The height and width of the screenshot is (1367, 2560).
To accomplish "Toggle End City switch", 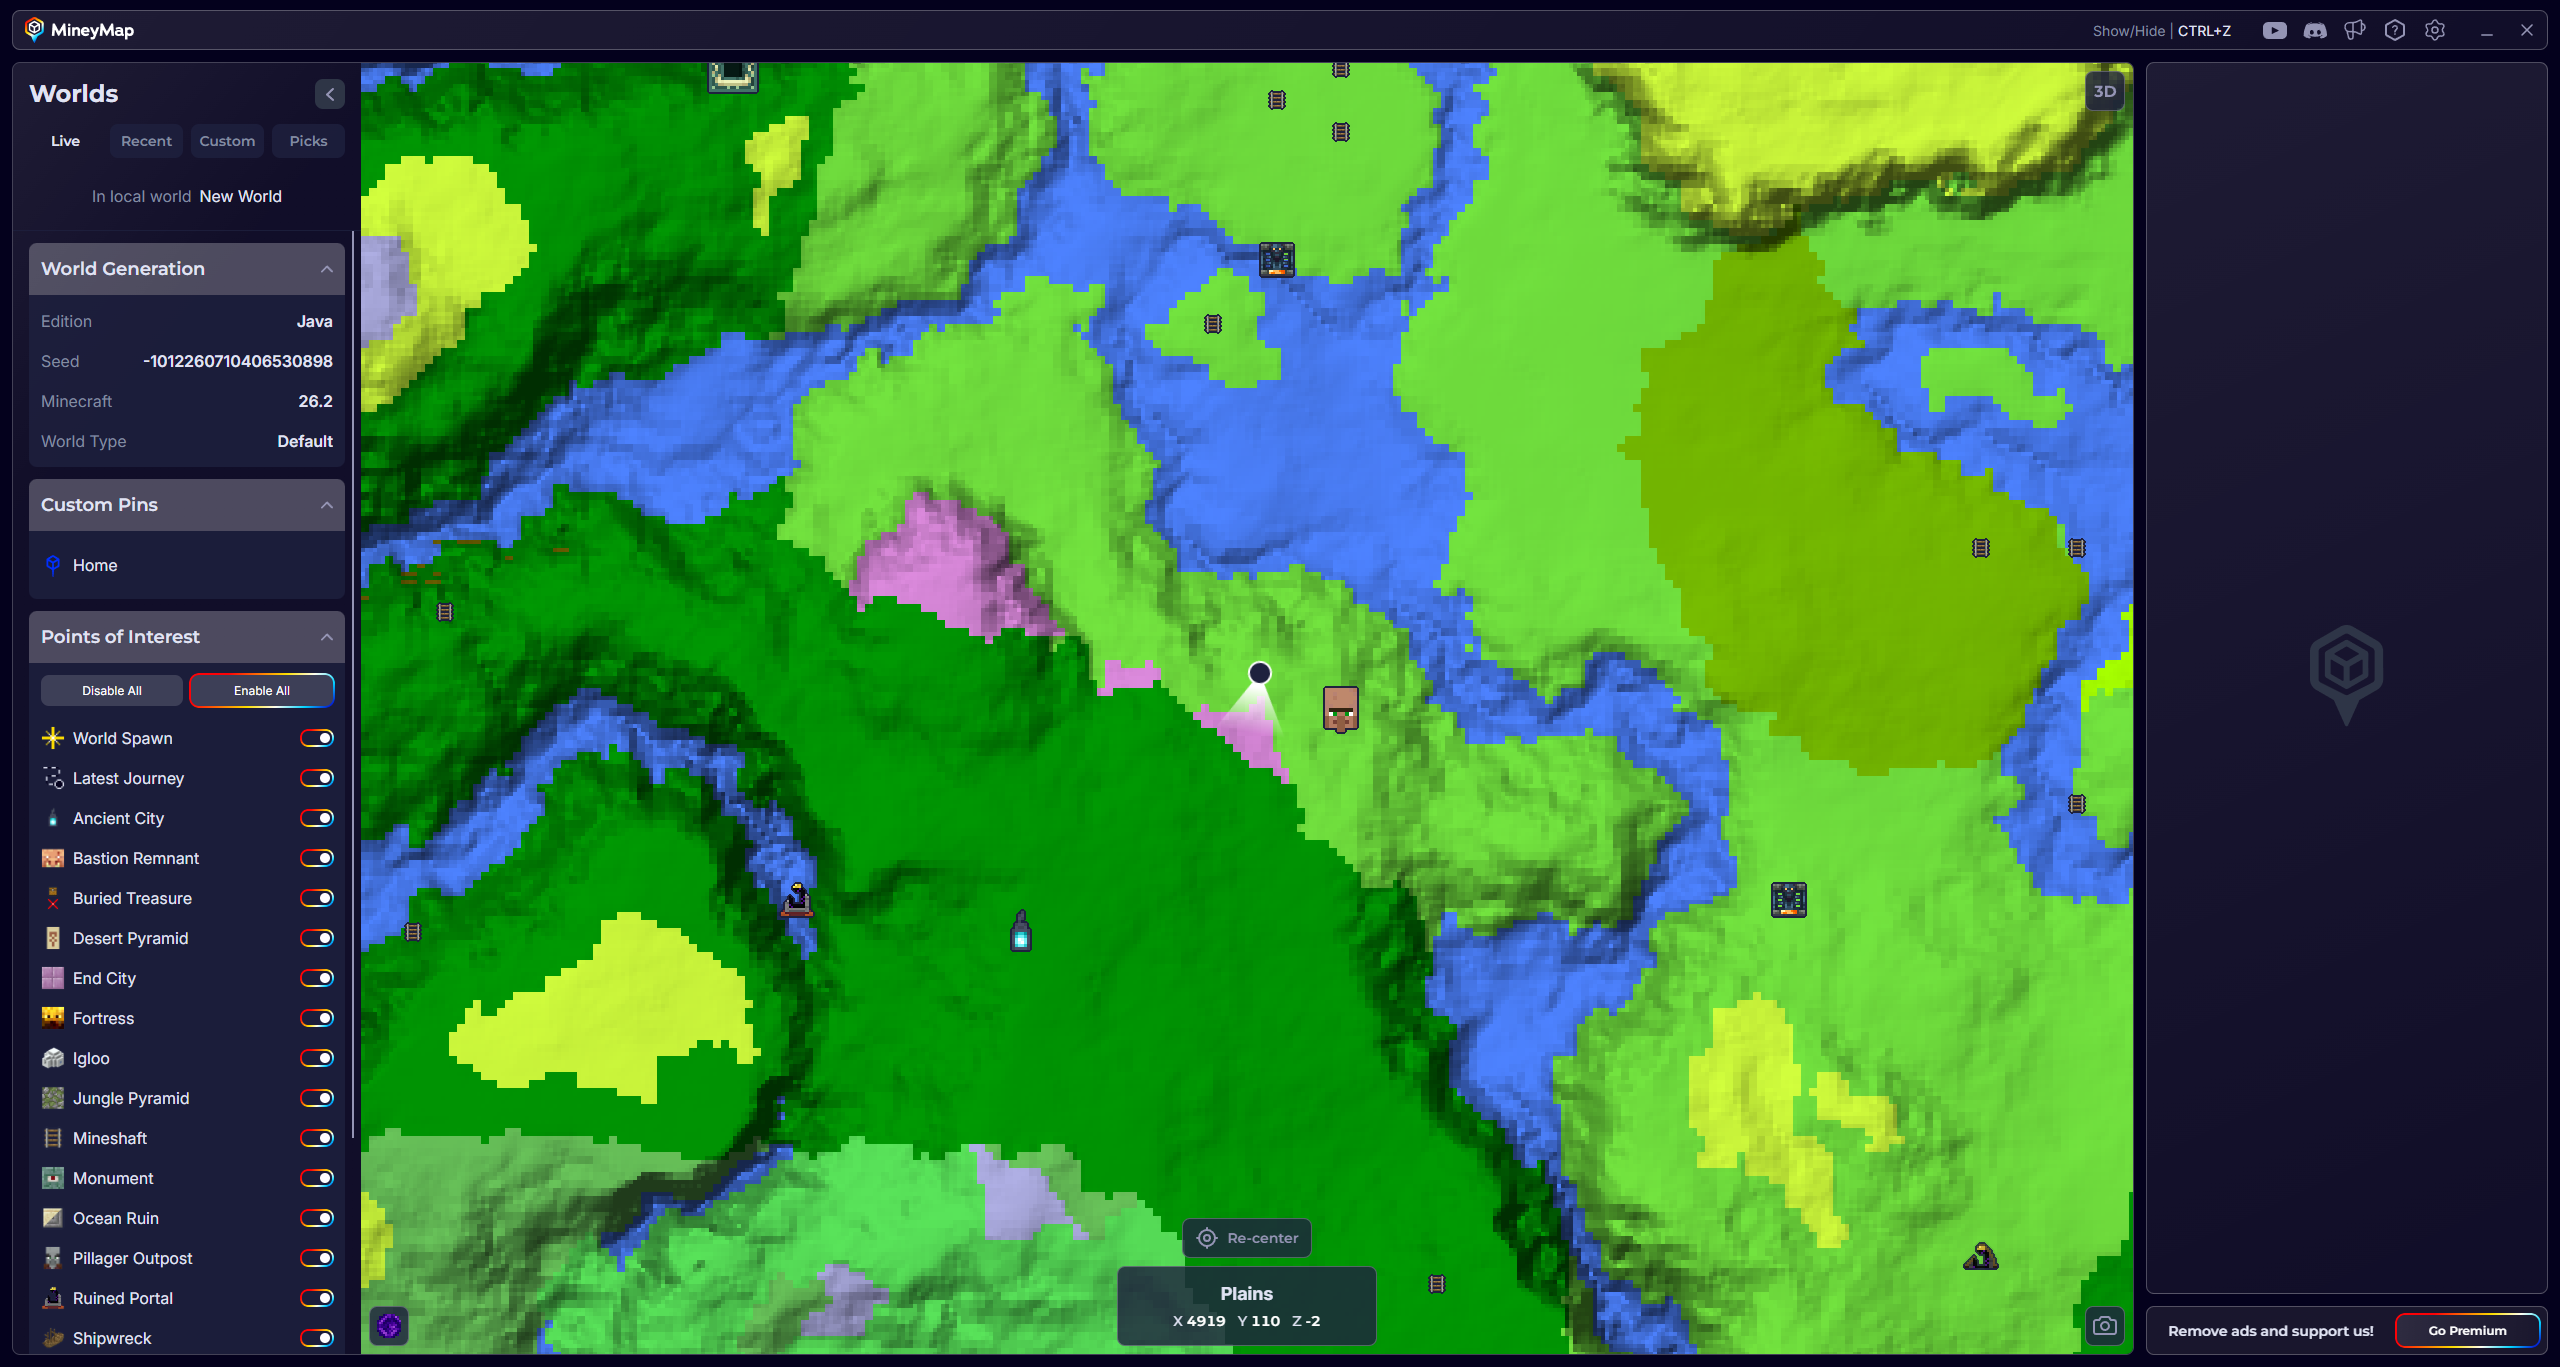I will [317, 978].
